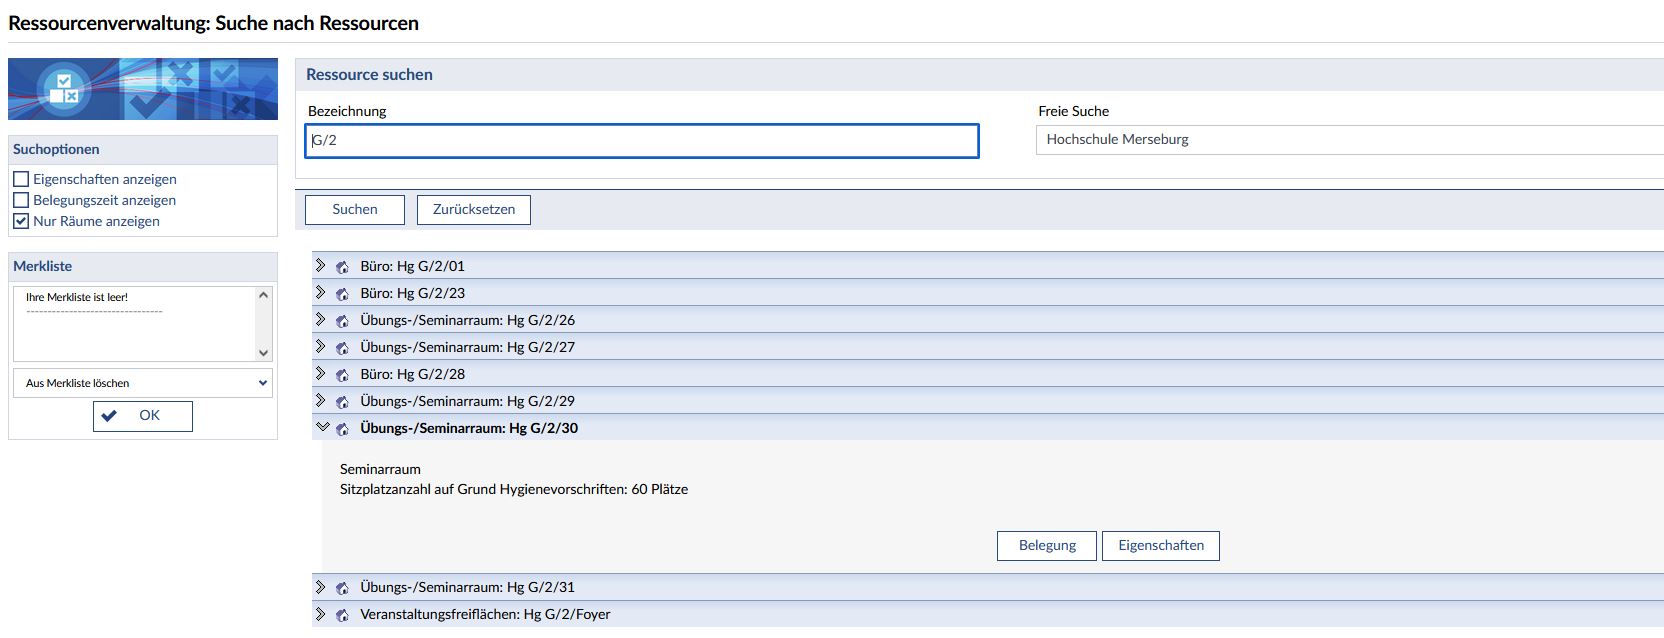This screenshot has width=1664, height=638.
Task: Click the room icon beside Hg G/2/Foyer
Action: point(342,615)
